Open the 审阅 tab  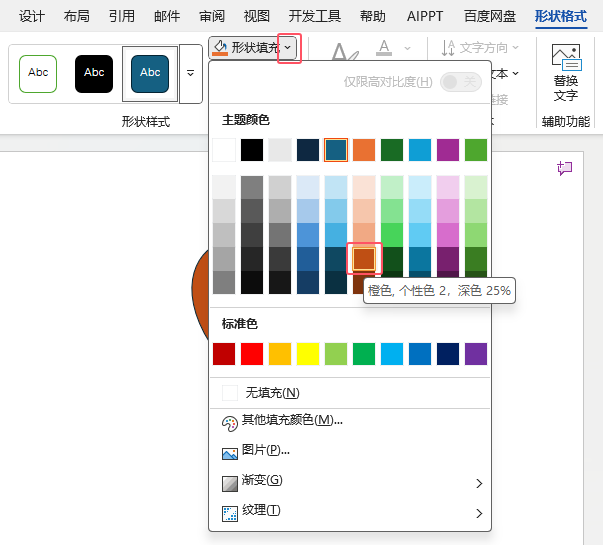click(x=212, y=16)
